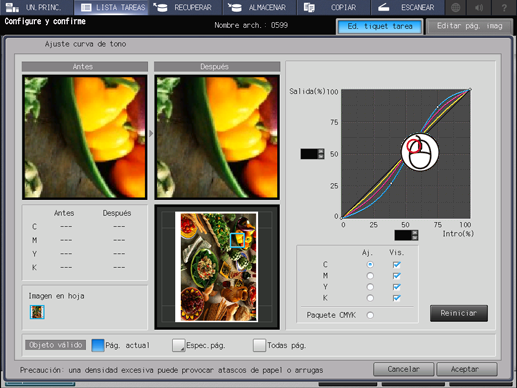The height and width of the screenshot is (388, 517).
Task: Switch to Ed. tiquet tarea tab
Action: (x=380, y=26)
